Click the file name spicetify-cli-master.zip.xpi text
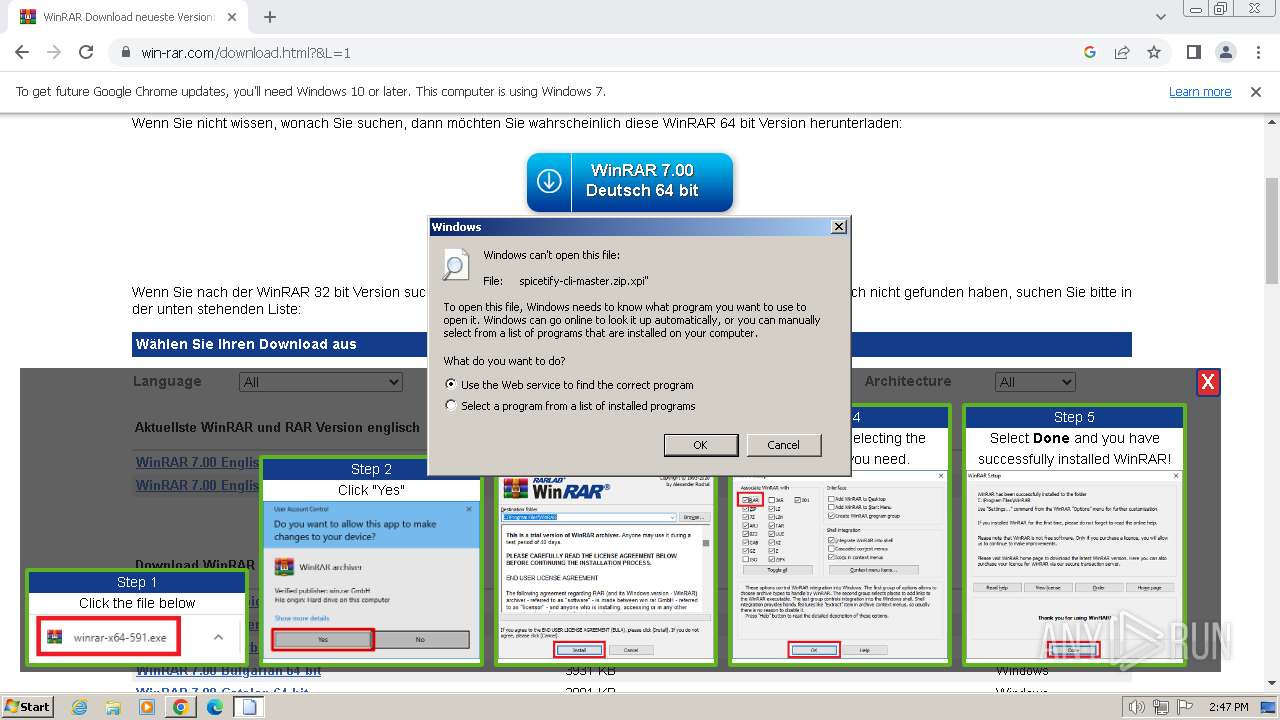1280x720 pixels. point(584,281)
